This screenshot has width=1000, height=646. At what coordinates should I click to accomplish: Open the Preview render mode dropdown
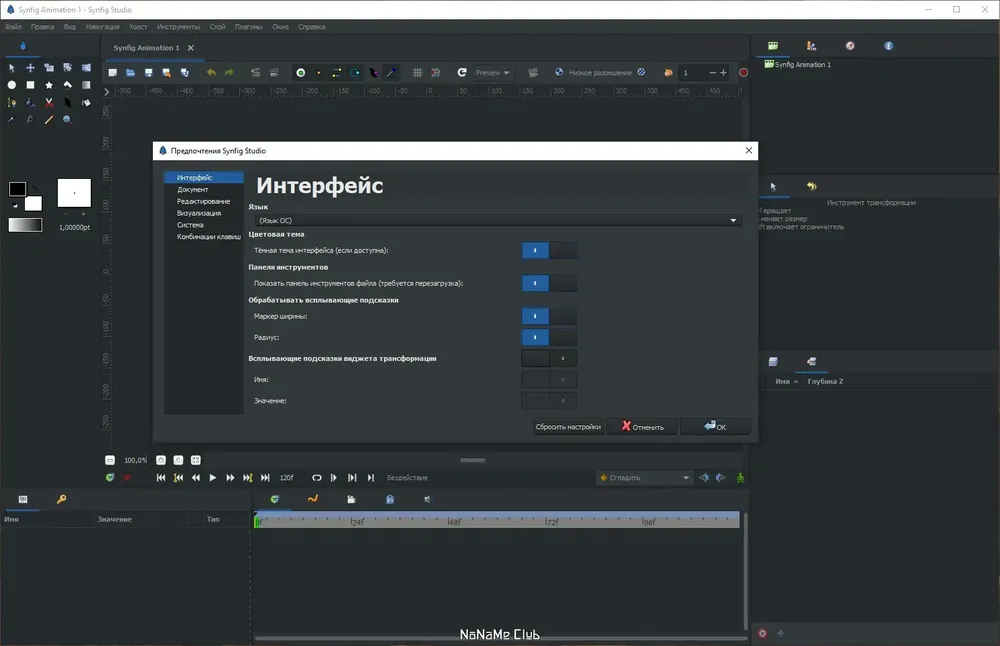[492, 73]
